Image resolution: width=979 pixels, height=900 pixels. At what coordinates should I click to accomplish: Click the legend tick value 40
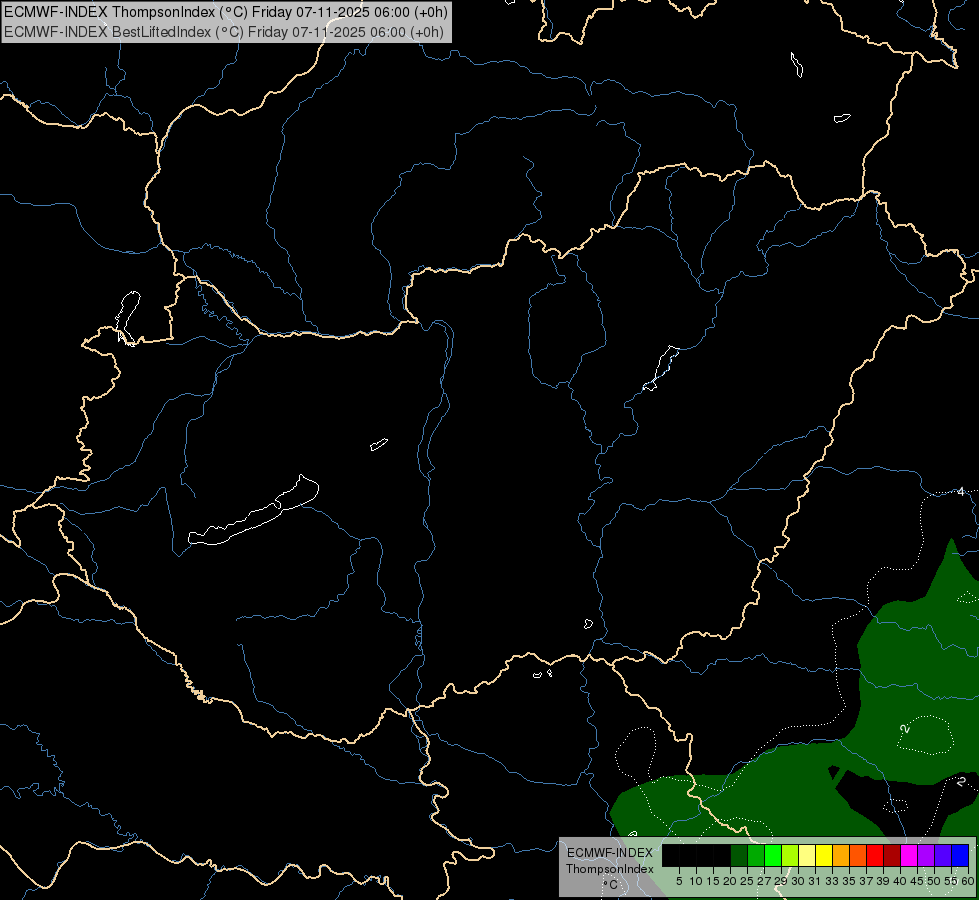(900, 881)
